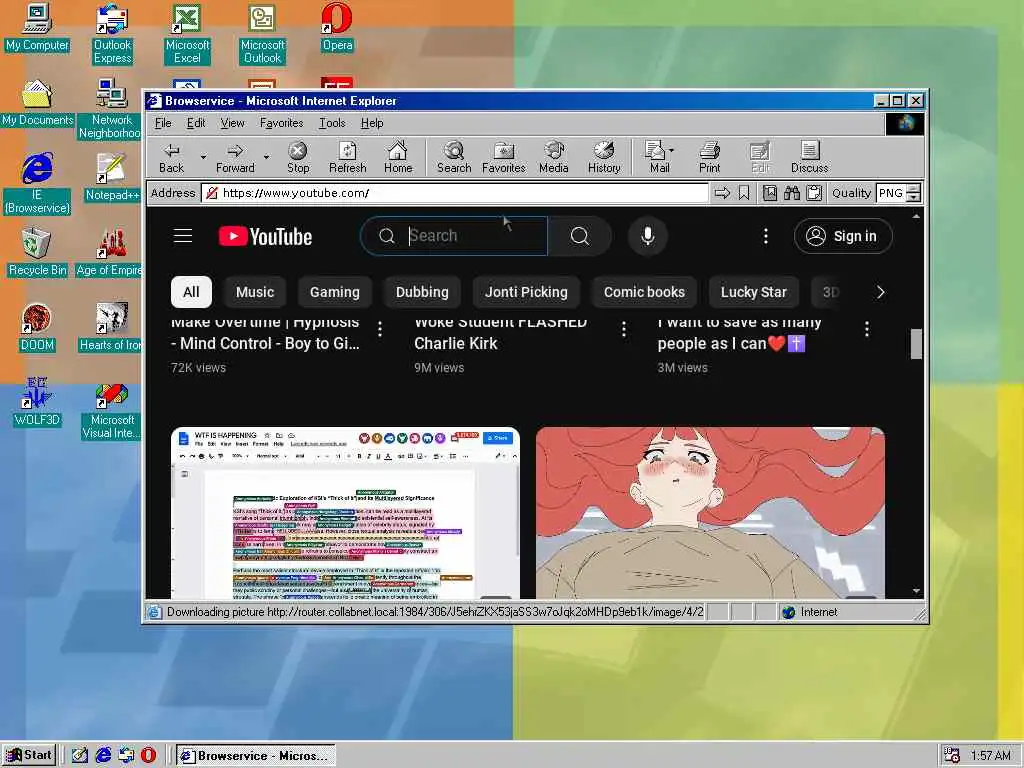Refresh the current page
The width and height of the screenshot is (1024, 768).
pyautogui.click(x=347, y=157)
